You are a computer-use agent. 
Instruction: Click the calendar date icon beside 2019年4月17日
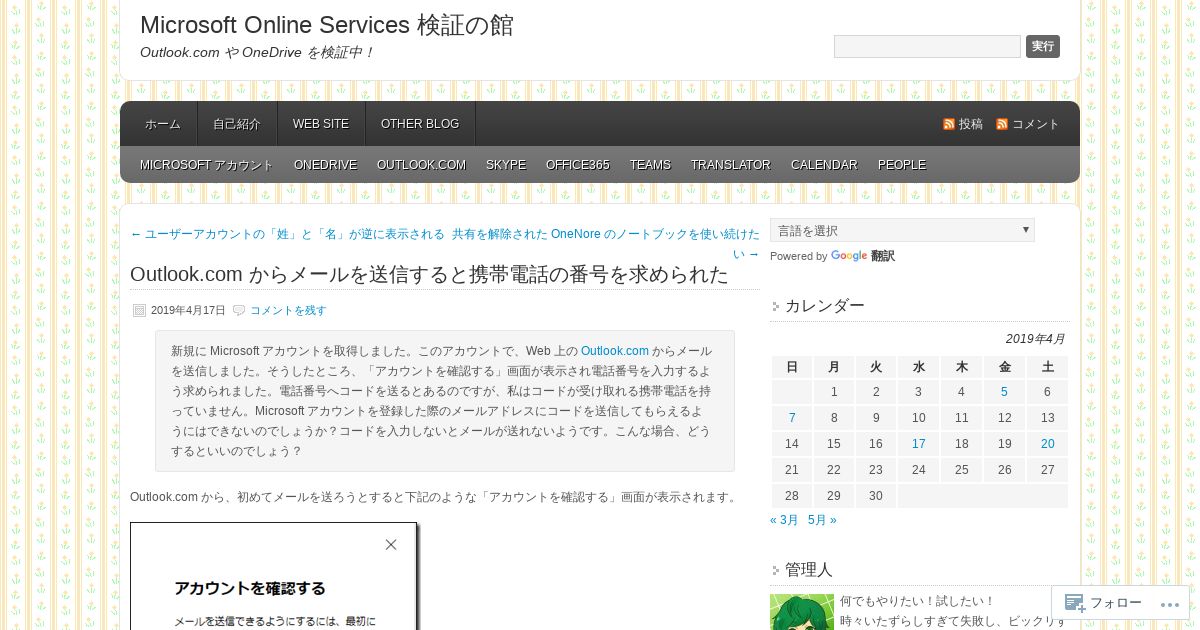pos(139,310)
